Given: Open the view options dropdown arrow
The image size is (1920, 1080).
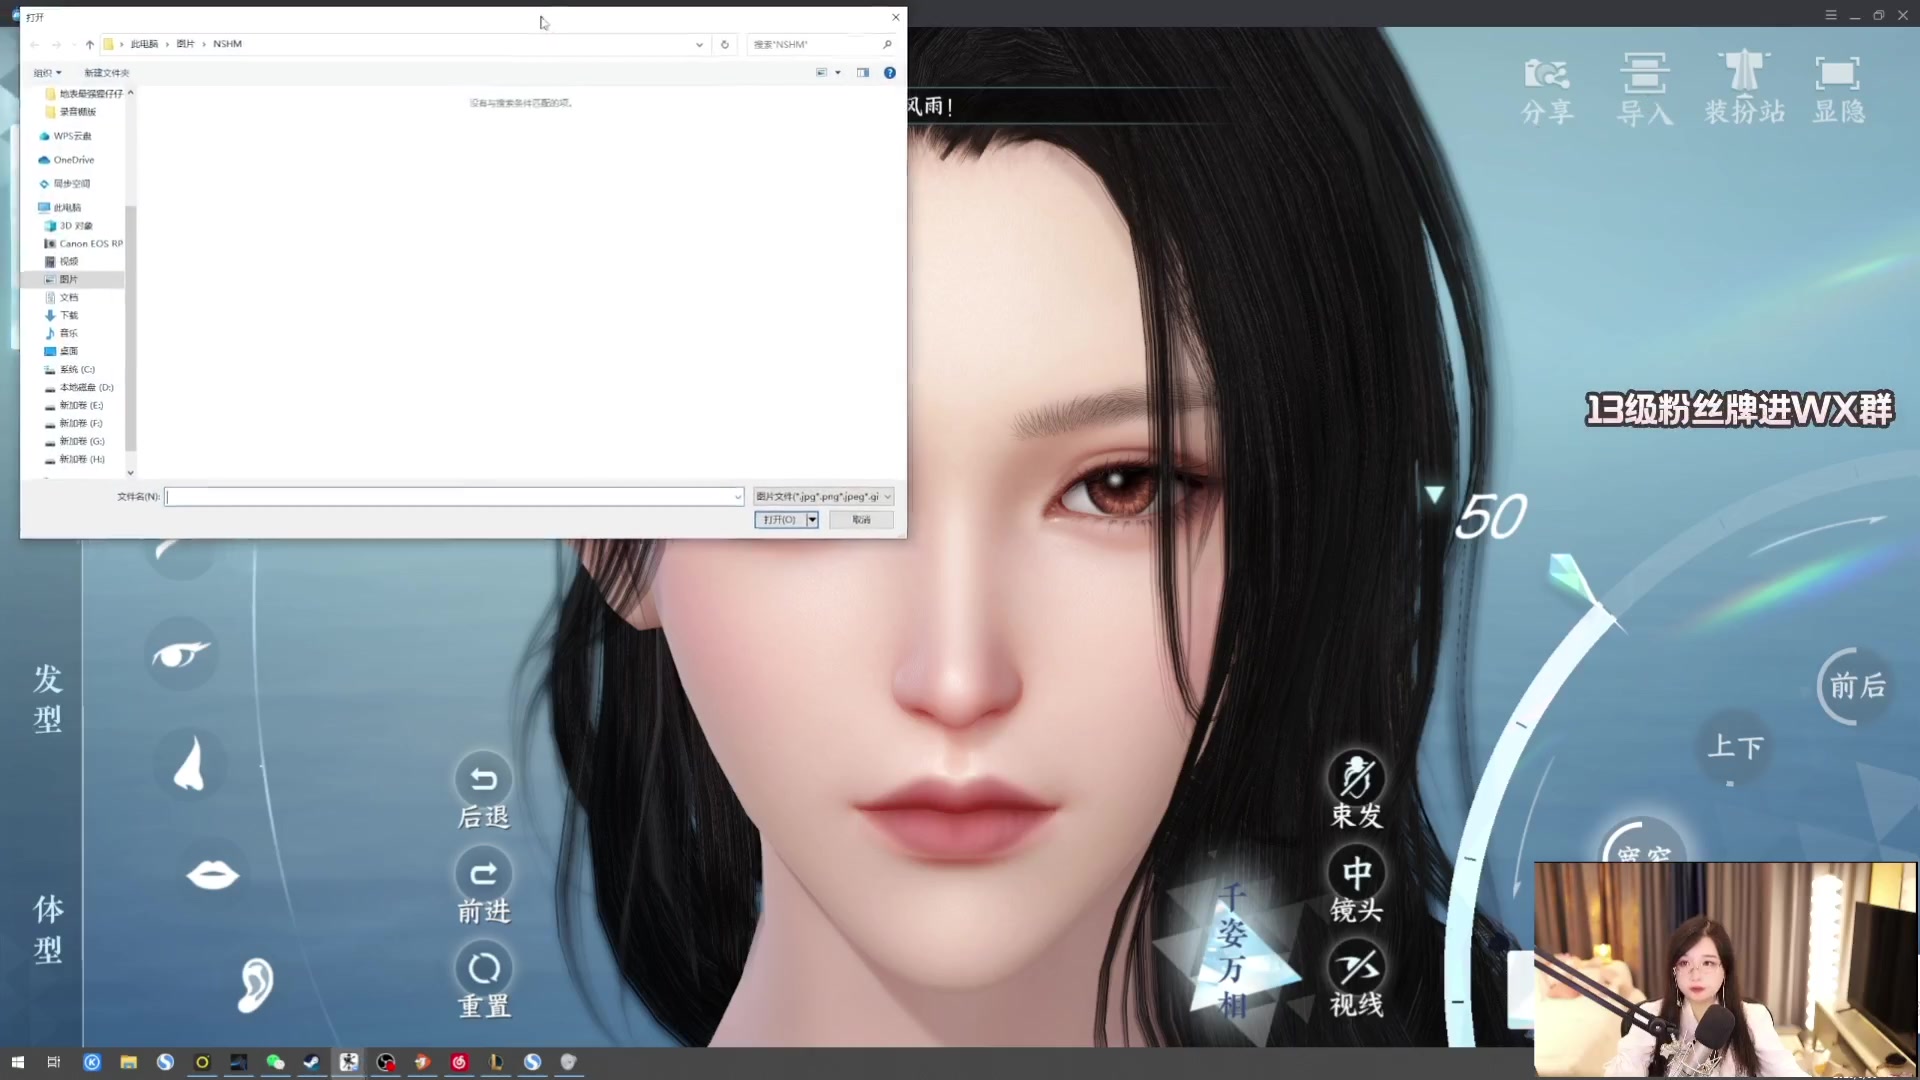Looking at the screenshot, I should [838, 73].
